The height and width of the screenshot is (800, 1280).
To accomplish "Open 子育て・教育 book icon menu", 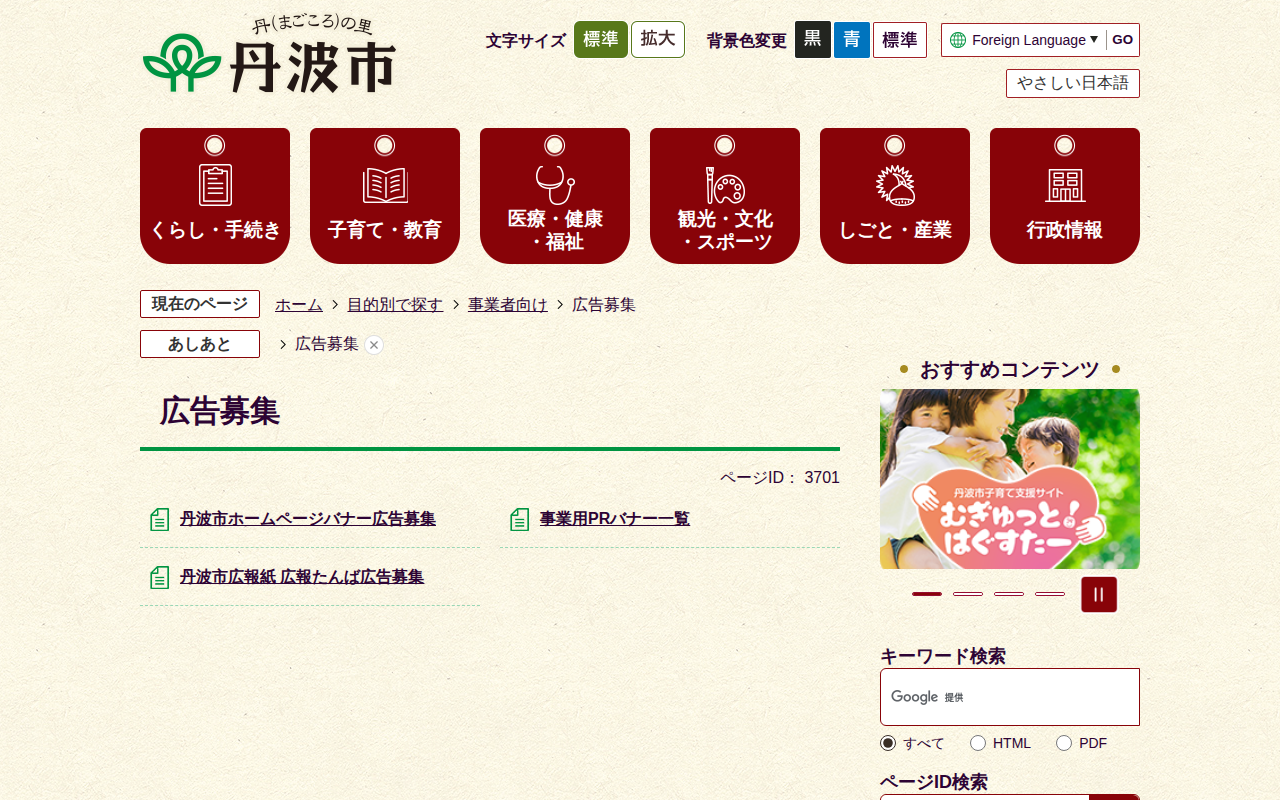I will 385,196.
